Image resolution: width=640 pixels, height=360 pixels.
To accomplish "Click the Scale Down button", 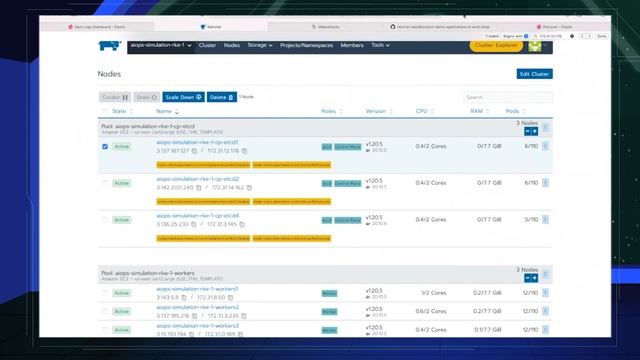I will (183, 97).
